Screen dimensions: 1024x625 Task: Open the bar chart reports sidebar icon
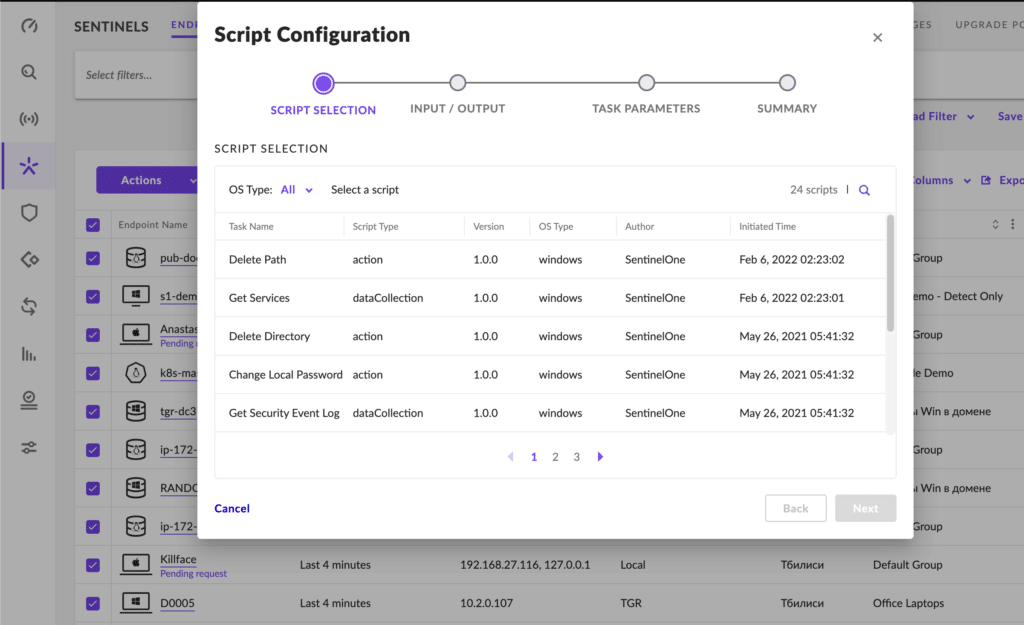pyautogui.click(x=29, y=353)
